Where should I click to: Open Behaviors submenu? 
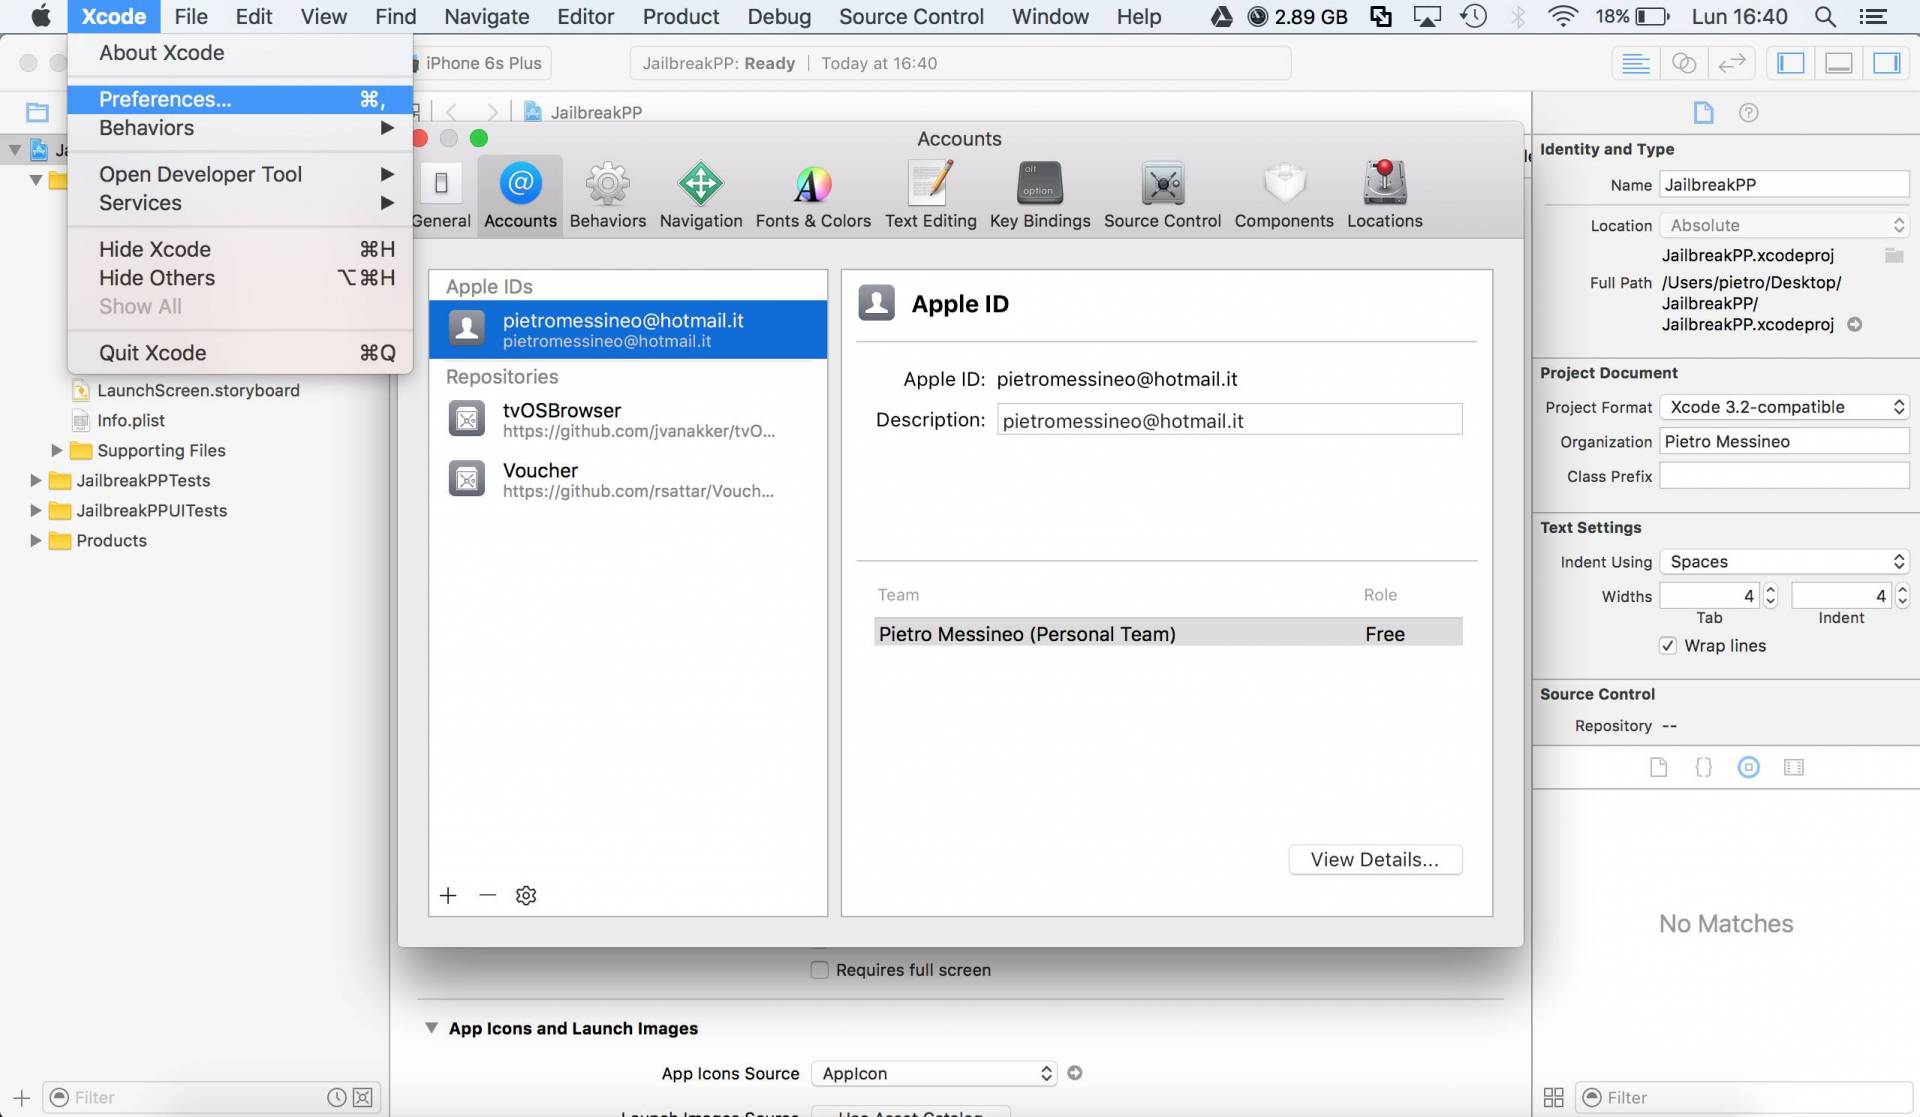(x=240, y=128)
